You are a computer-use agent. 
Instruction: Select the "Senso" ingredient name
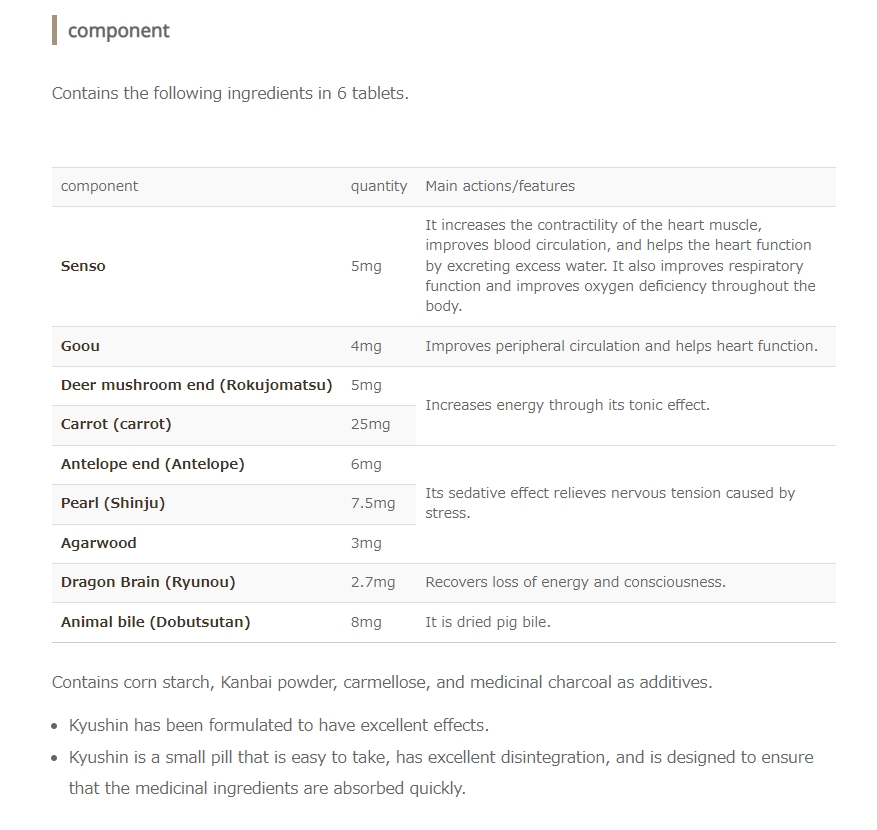(83, 266)
